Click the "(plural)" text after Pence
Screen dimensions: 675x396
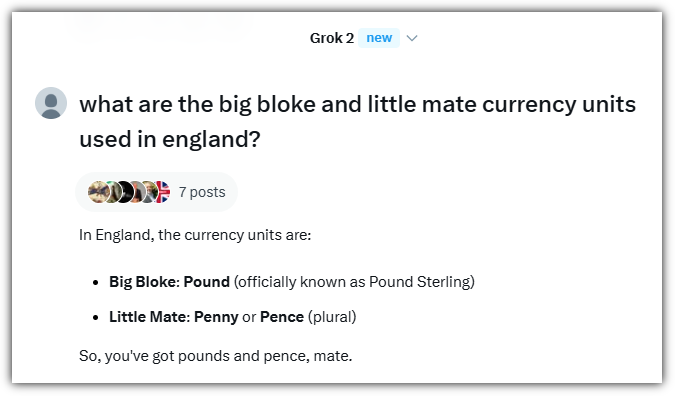point(332,317)
